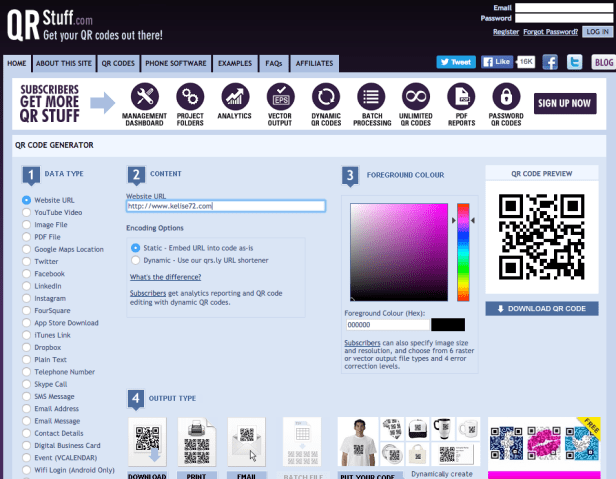Select the YouTube Video data type
The height and width of the screenshot is (479, 616).
point(27,212)
